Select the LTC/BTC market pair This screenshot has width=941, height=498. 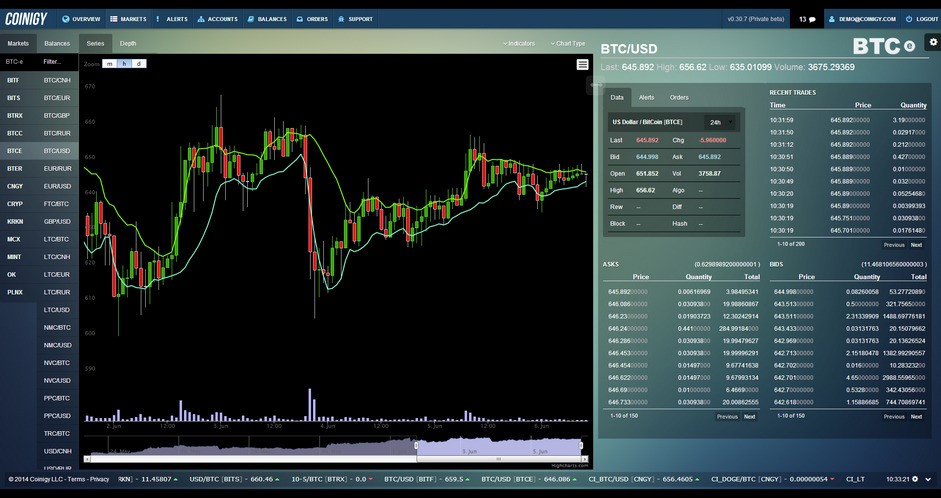click(x=57, y=239)
